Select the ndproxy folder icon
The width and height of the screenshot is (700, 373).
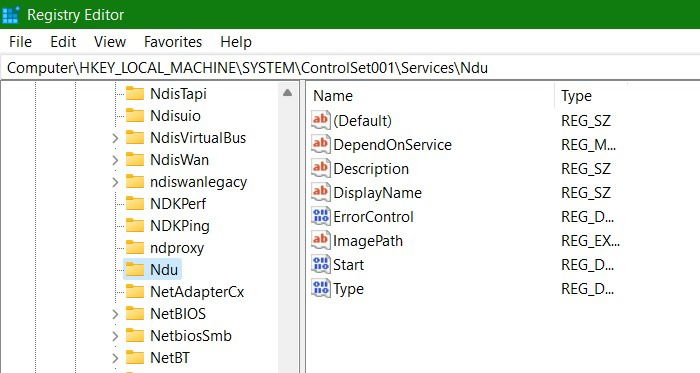(x=135, y=247)
